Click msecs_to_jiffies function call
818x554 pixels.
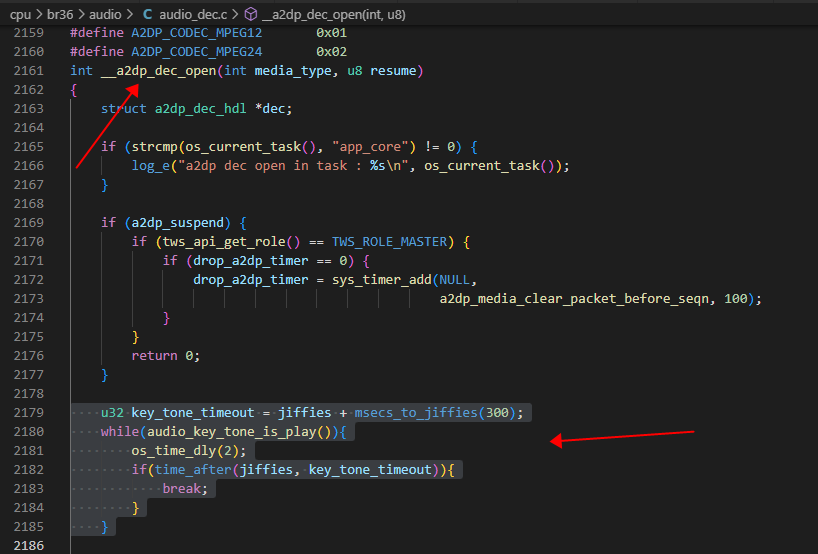point(416,413)
